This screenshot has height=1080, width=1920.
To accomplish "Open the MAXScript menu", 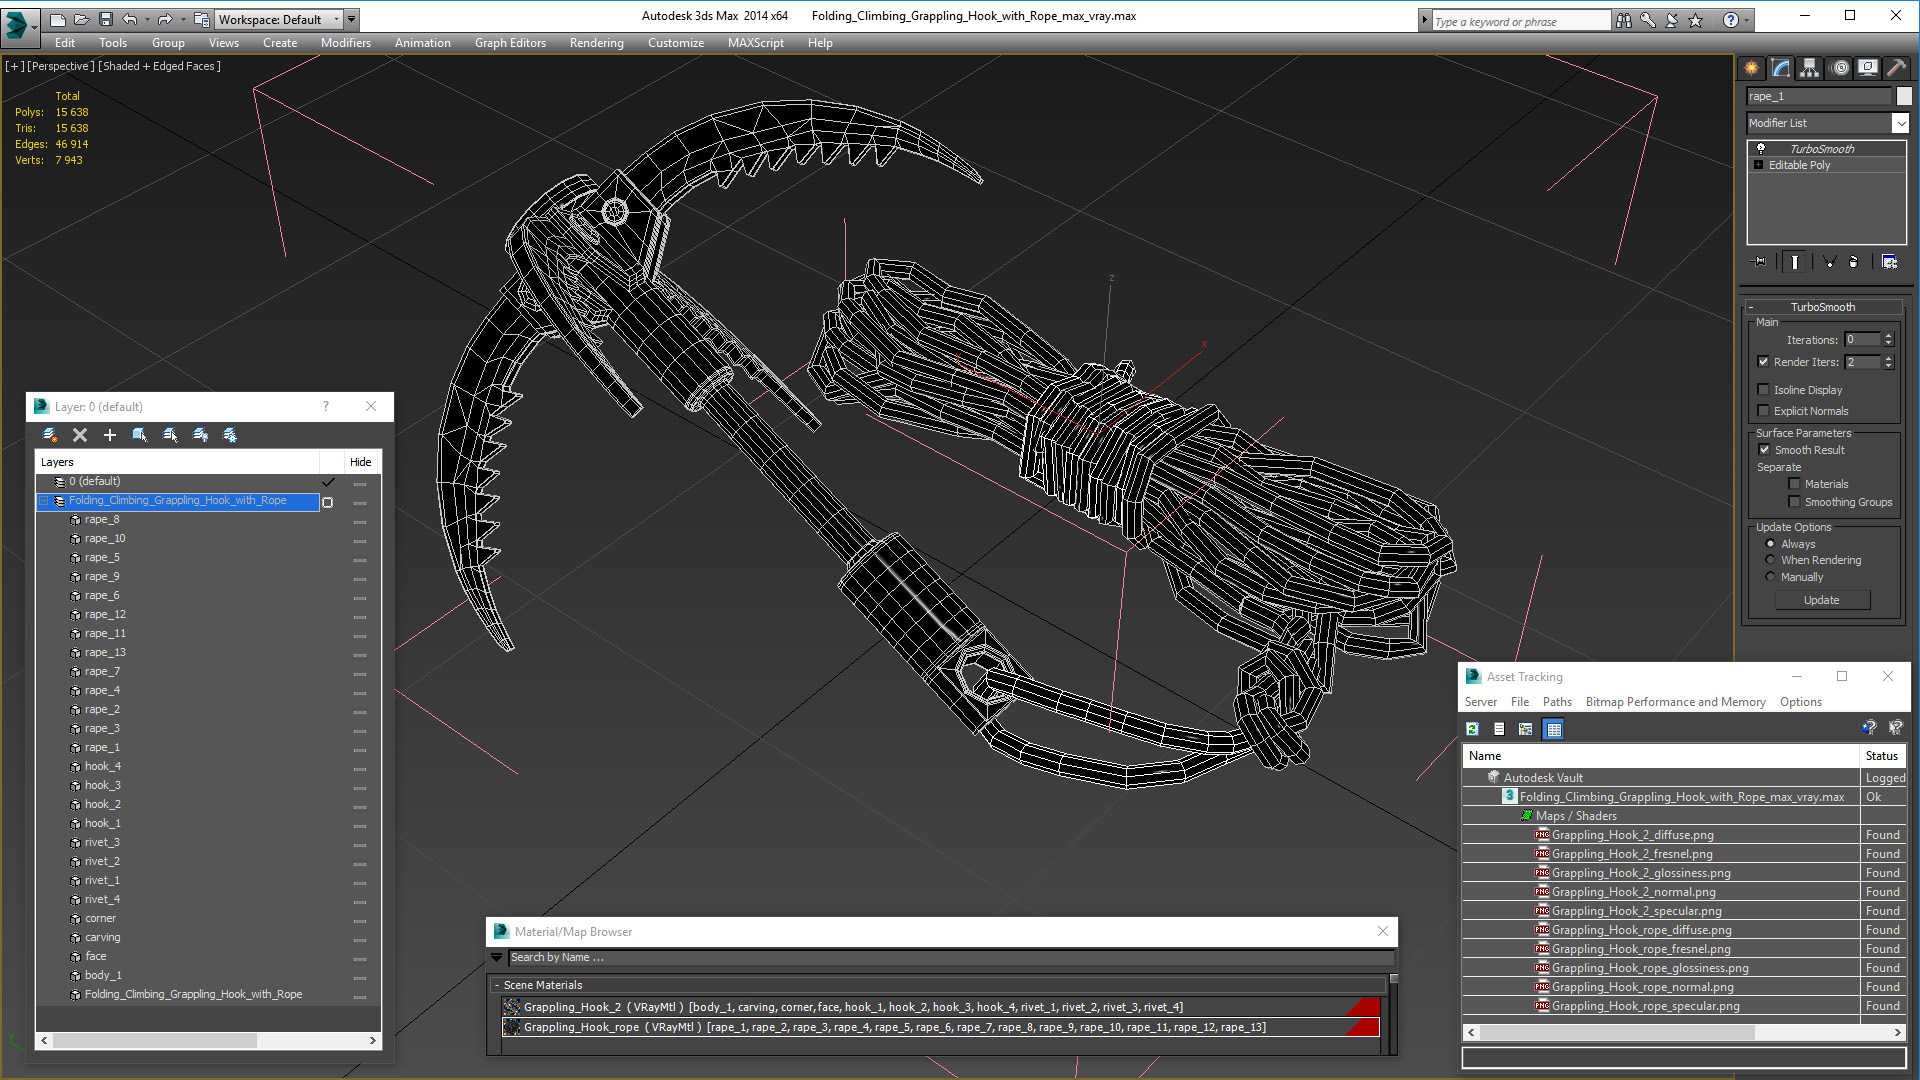I will coord(755,43).
